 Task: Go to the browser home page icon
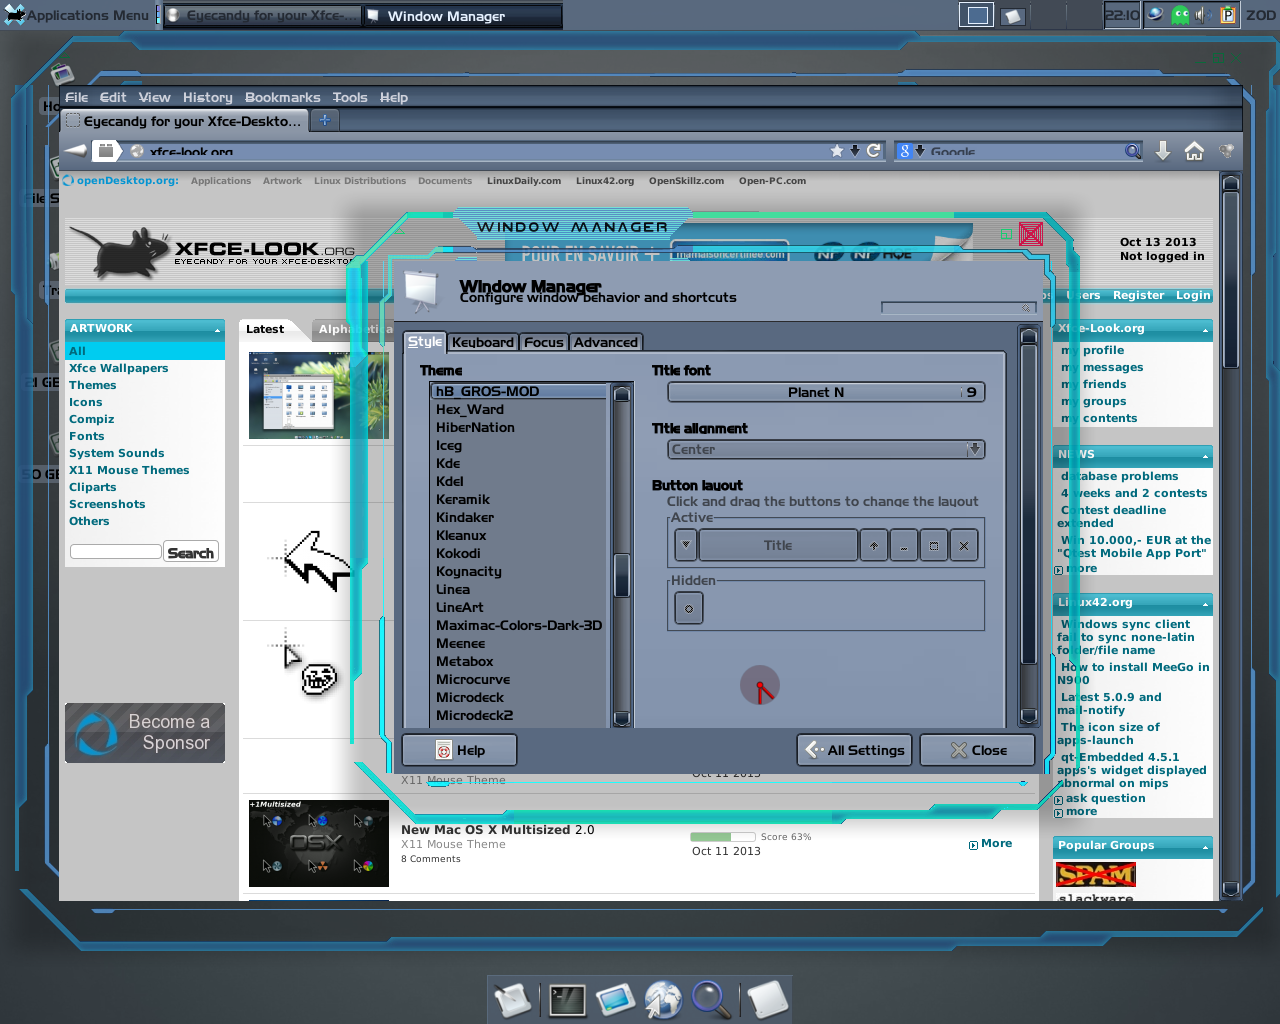(x=1194, y=150)
